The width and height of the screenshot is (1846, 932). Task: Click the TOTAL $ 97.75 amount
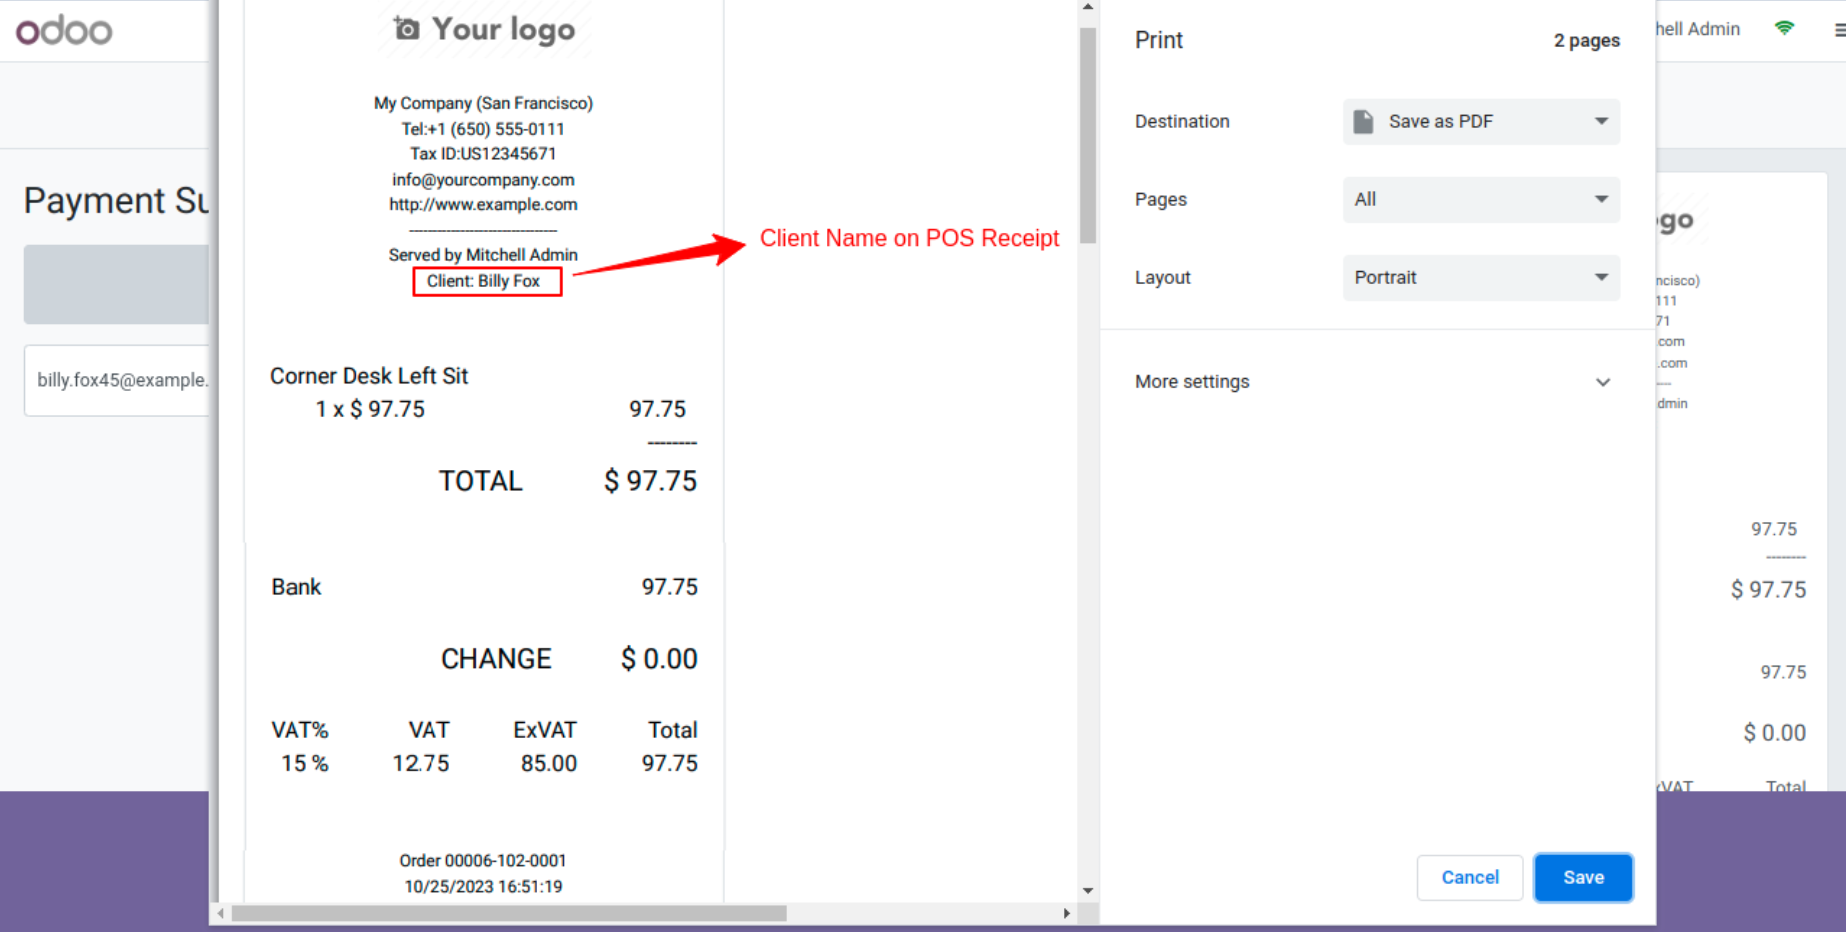point(650,481)
